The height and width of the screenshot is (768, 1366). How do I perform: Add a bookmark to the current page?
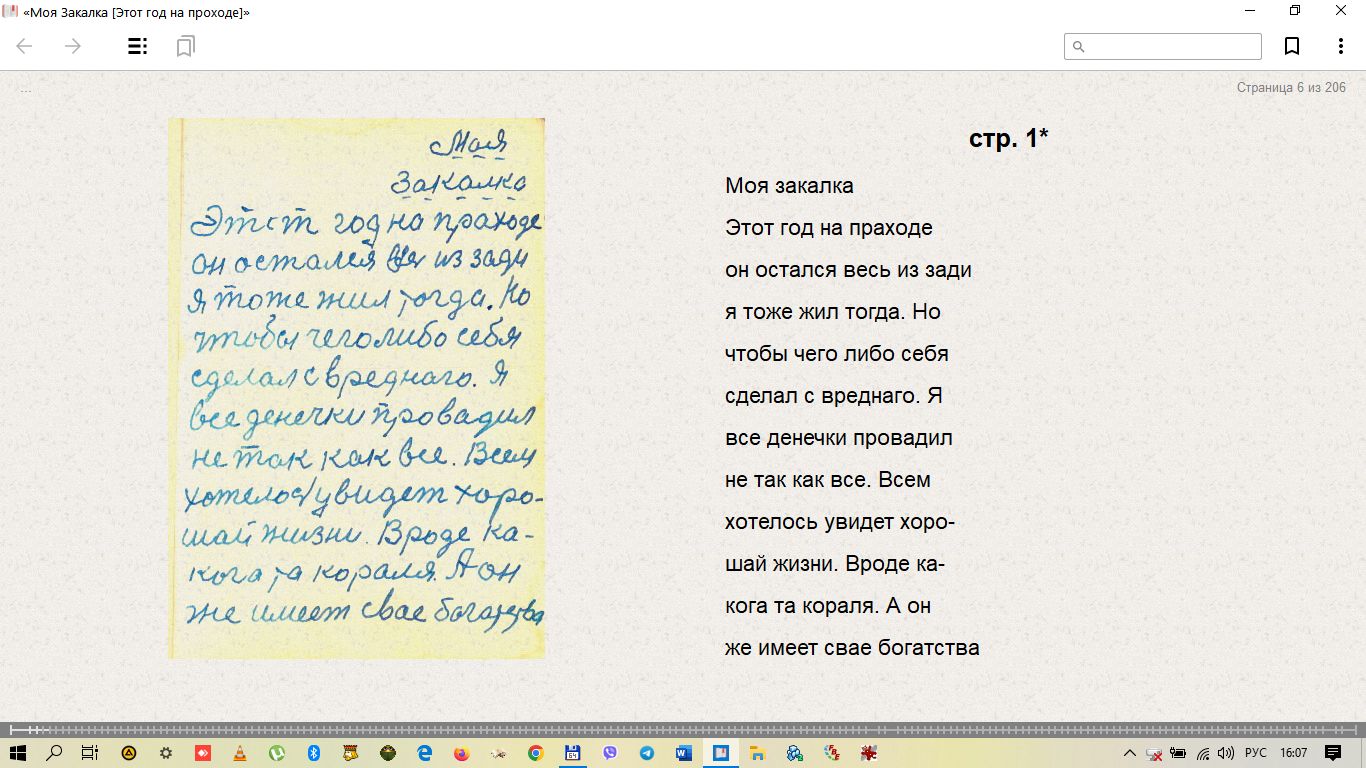pyautogui.click(x=1292, y=46)
